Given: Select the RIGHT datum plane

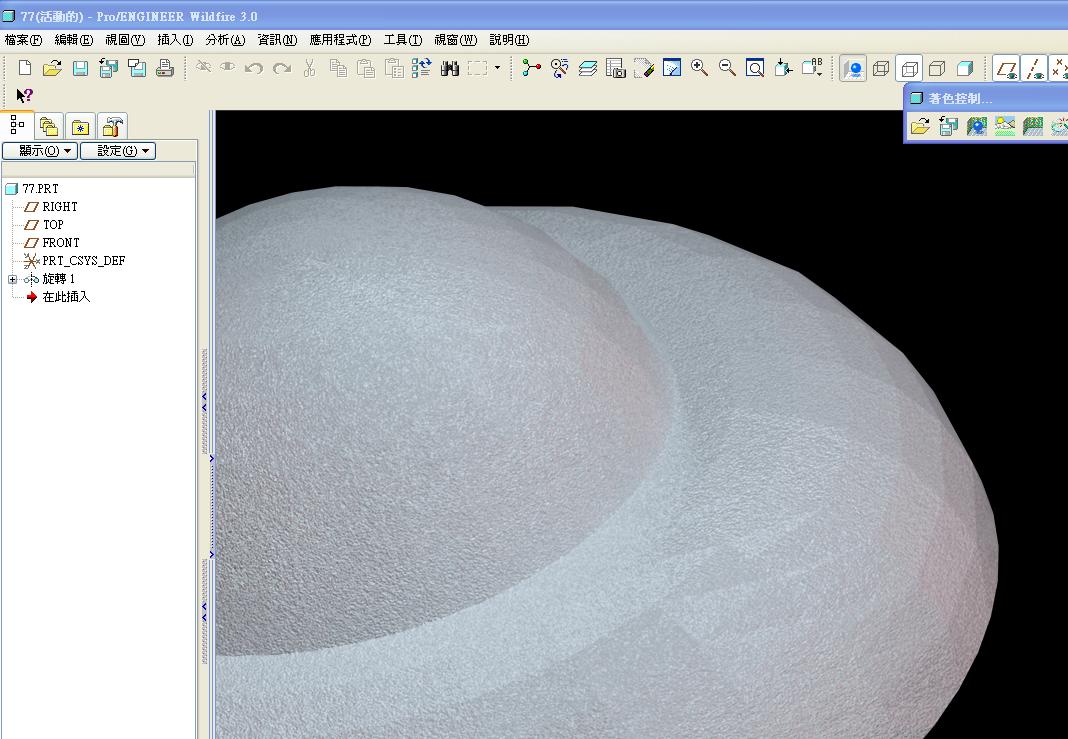Looking at the screenshot, I should 60,206.
